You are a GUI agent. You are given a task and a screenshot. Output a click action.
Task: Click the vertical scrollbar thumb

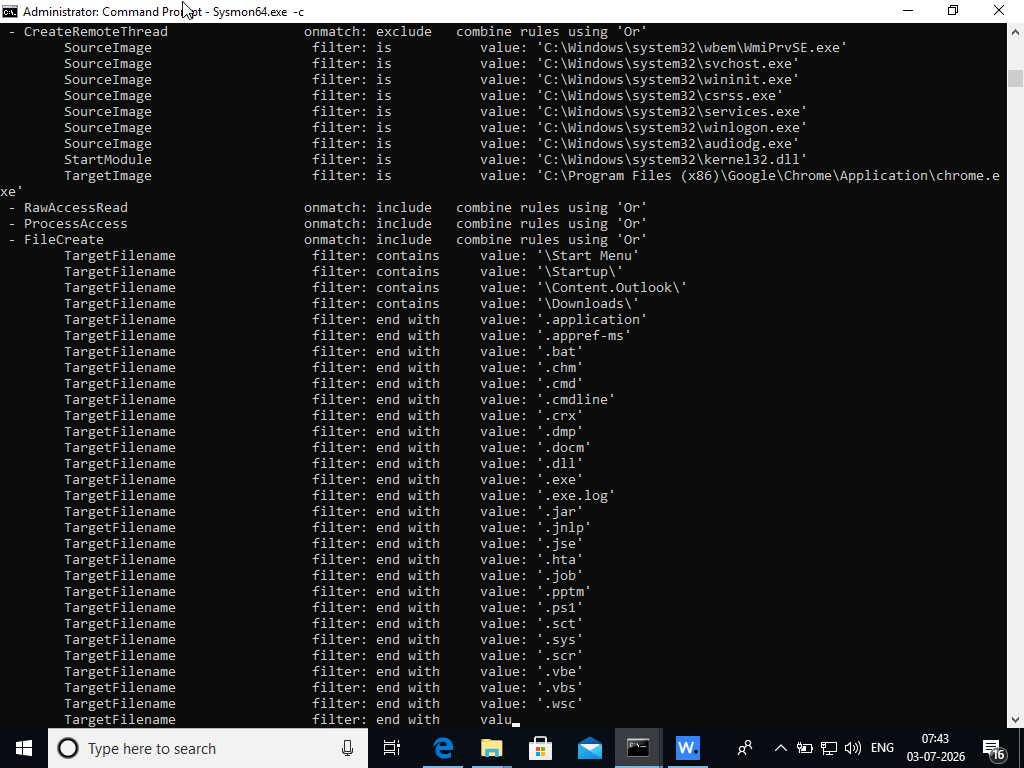[x=1015, y=78]
